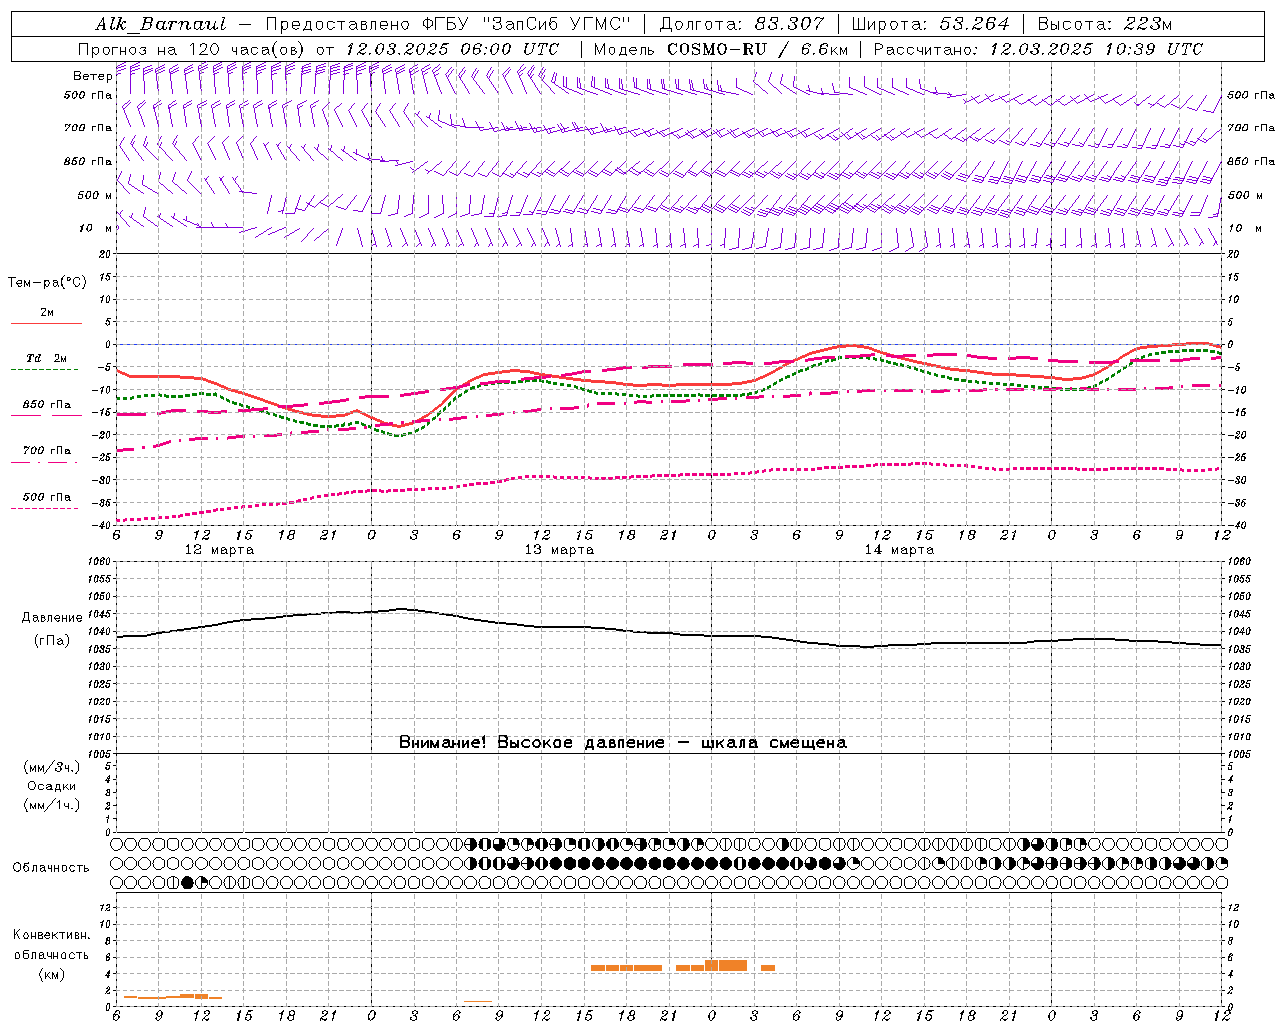The width and height of the screenshot is (1280, 1024).
Task: Click the Alk_Barnaul station title
Action: pos(161,24)
